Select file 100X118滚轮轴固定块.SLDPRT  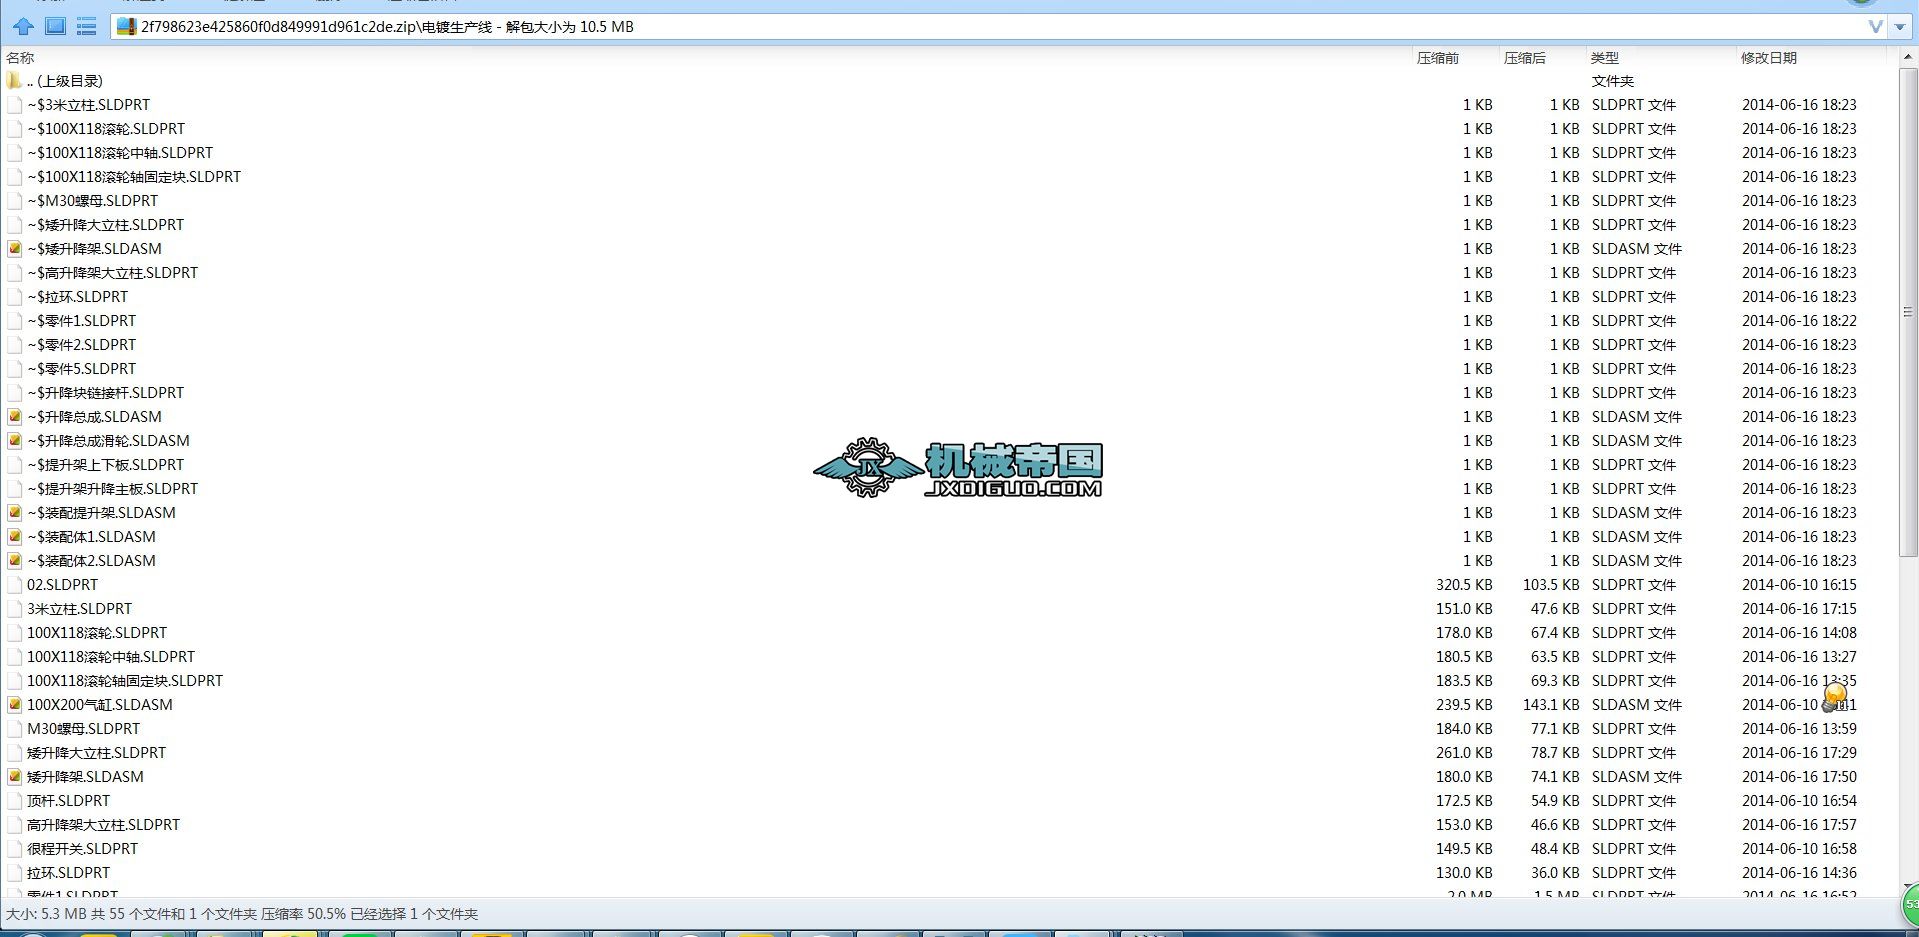(125, 681)
